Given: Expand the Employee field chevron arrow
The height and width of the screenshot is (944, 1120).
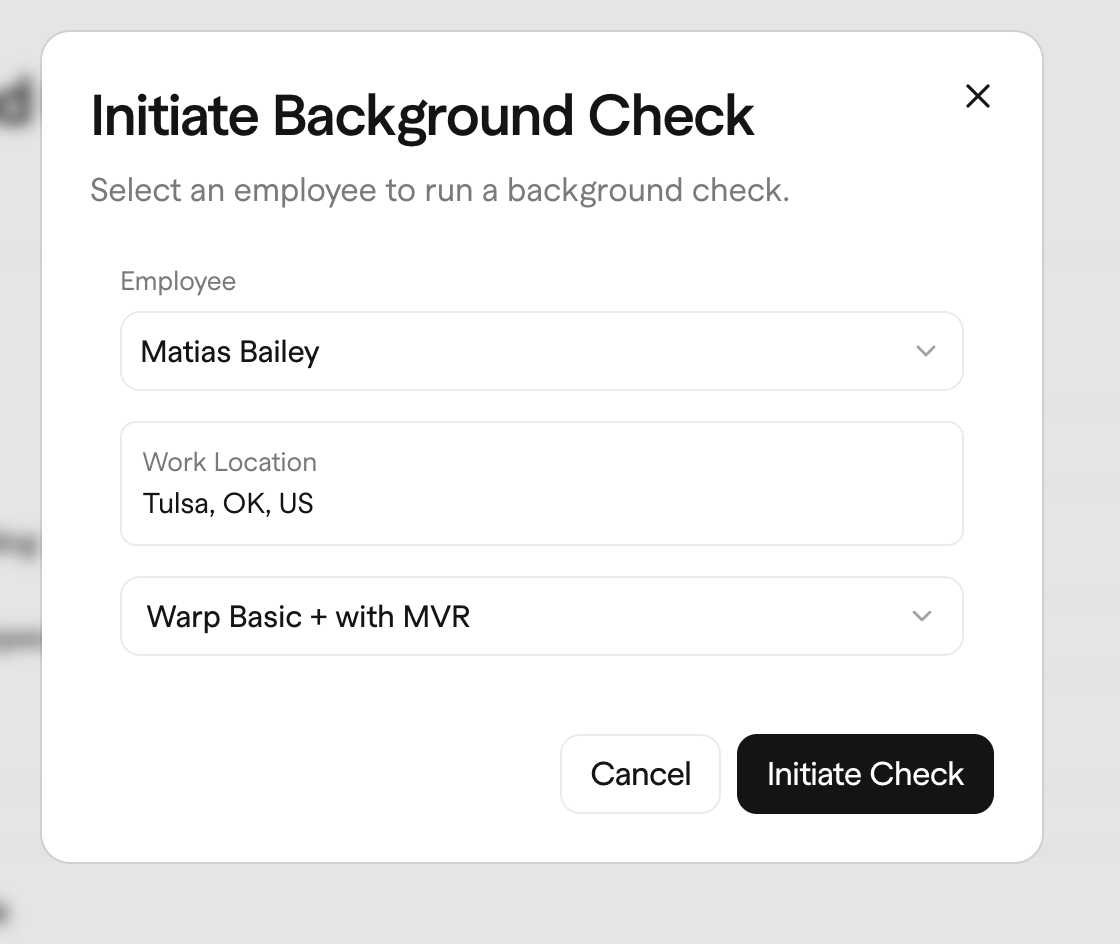Looking at the screenshot, I should tap(926, 351).
